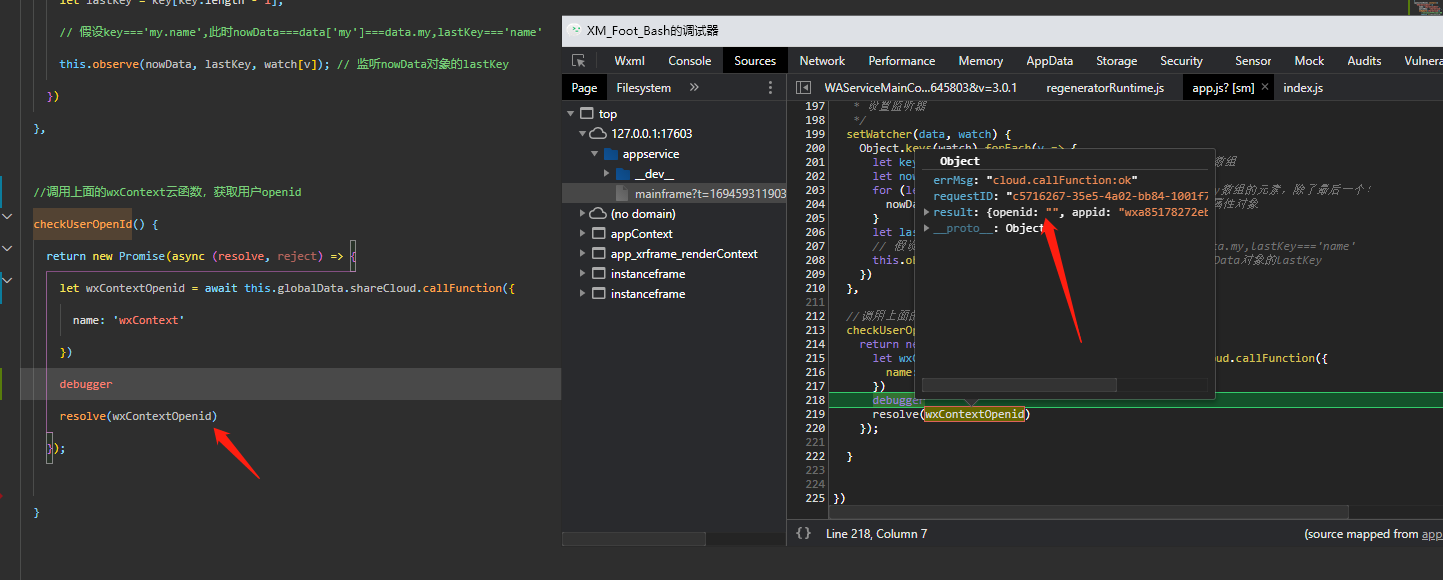This screenshot has height=580, width=1443.
Task: Open the Mock tab
Action: (1309, 61)
